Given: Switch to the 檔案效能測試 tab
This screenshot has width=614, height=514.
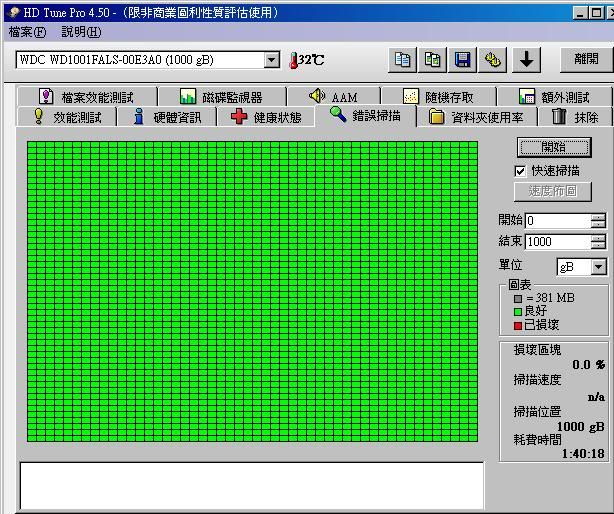Looking at the screenshot, I should pos(87,96).
